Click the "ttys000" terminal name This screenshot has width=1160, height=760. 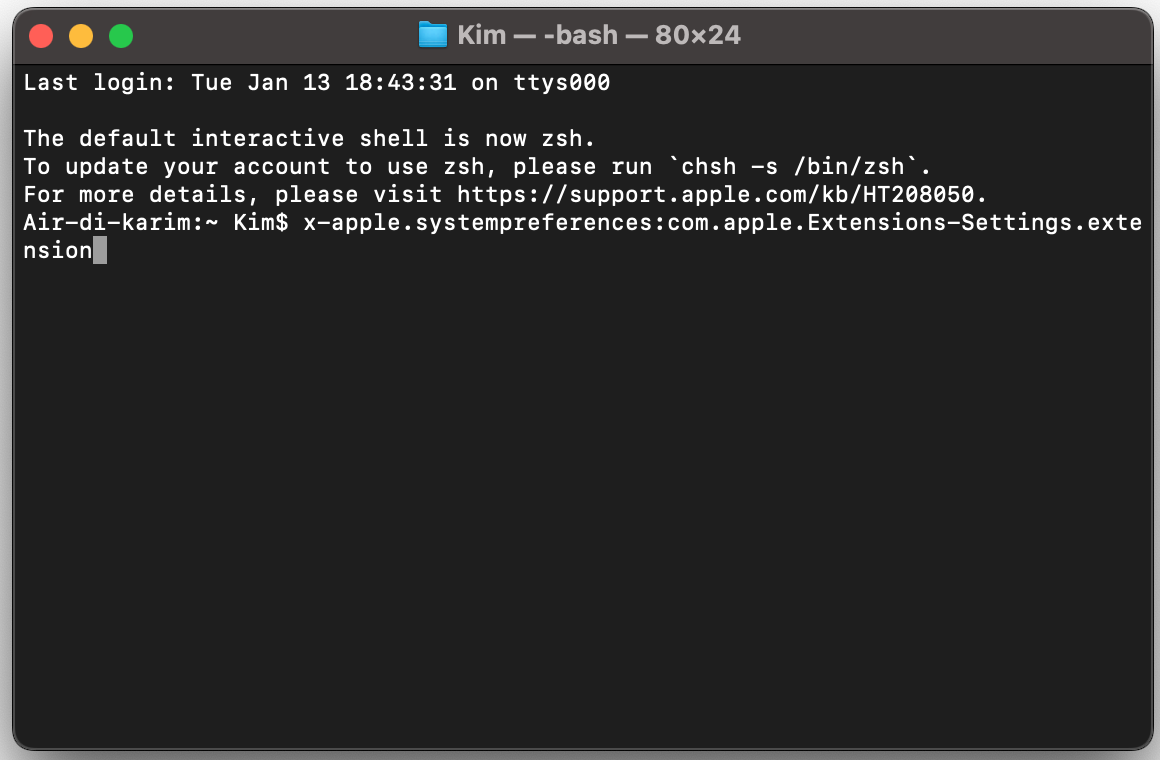coord(562,82)
